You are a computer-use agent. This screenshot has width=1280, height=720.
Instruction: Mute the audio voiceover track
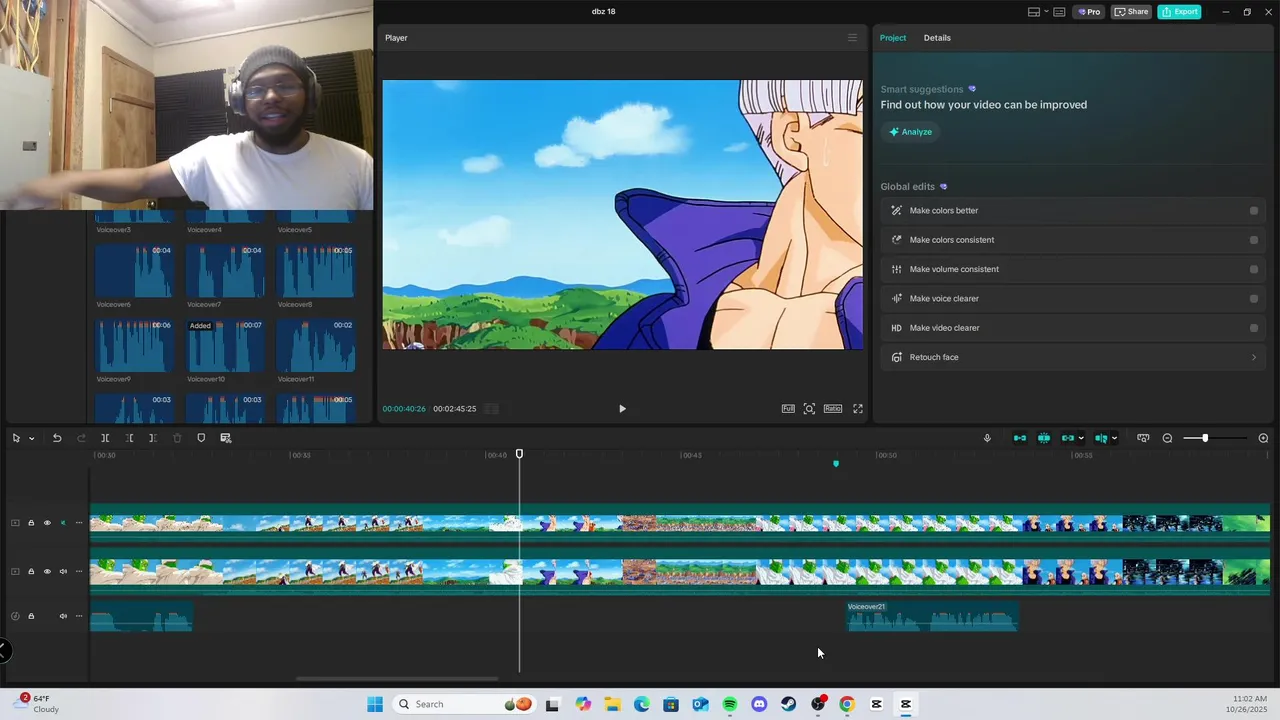click(x=63, y=616)
